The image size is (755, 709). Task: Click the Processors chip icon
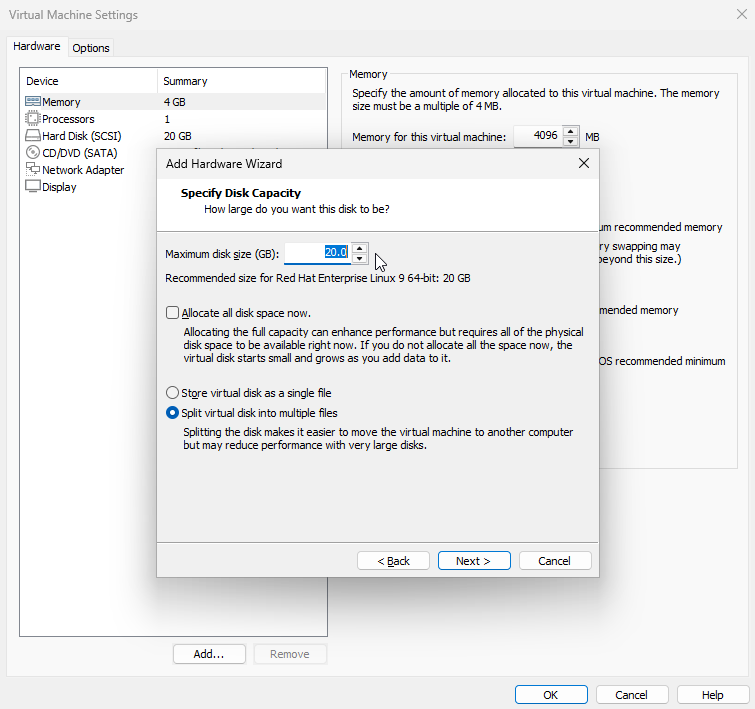click(32, 119)
